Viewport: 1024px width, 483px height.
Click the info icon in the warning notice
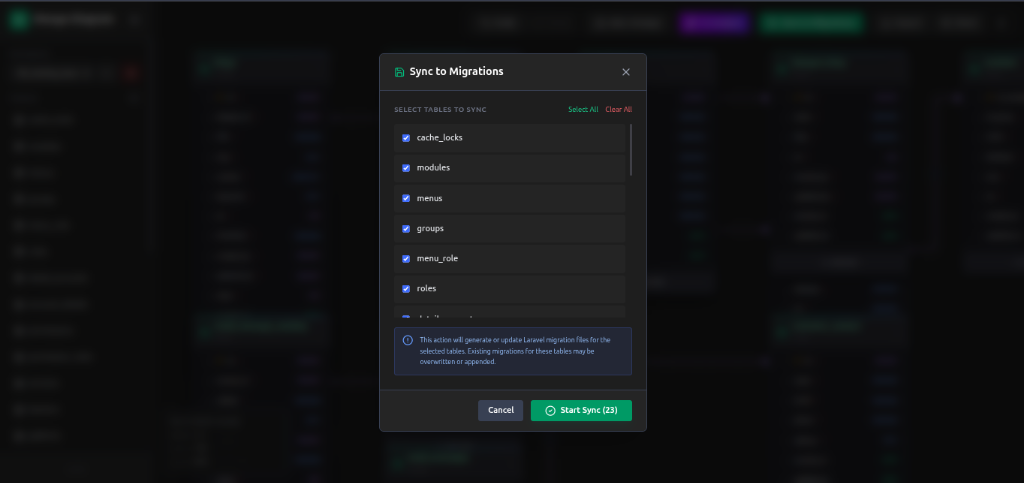tap(407, 340)
